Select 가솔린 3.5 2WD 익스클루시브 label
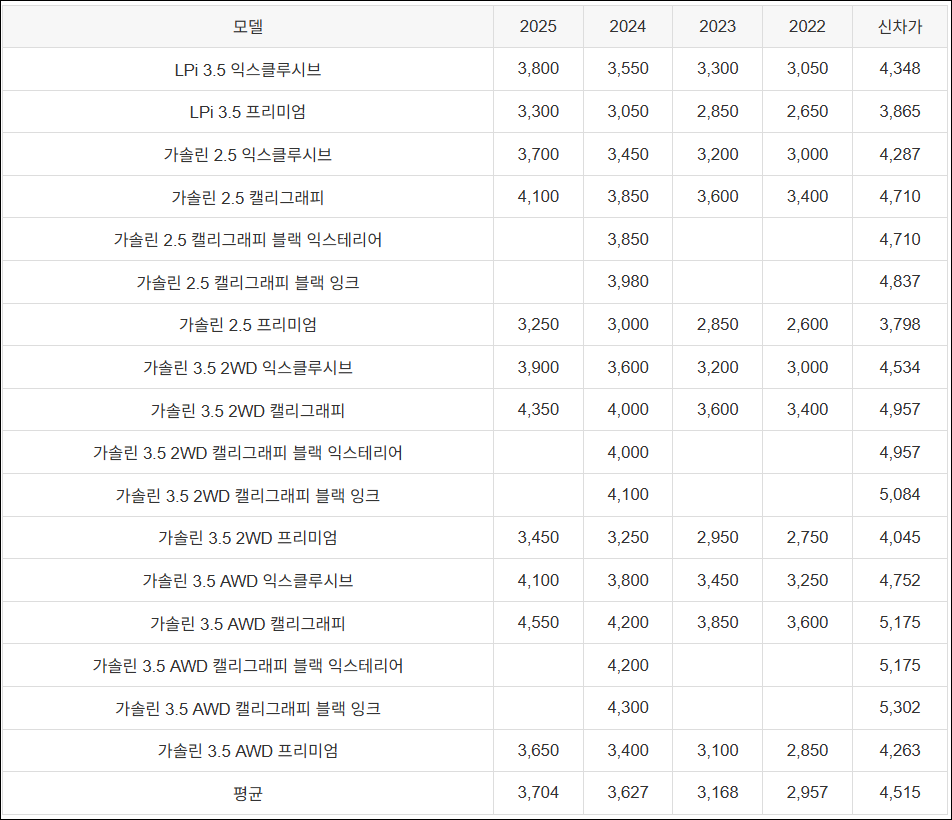The height and width of the screenshot is (820, 952). [x=248, y=367]
